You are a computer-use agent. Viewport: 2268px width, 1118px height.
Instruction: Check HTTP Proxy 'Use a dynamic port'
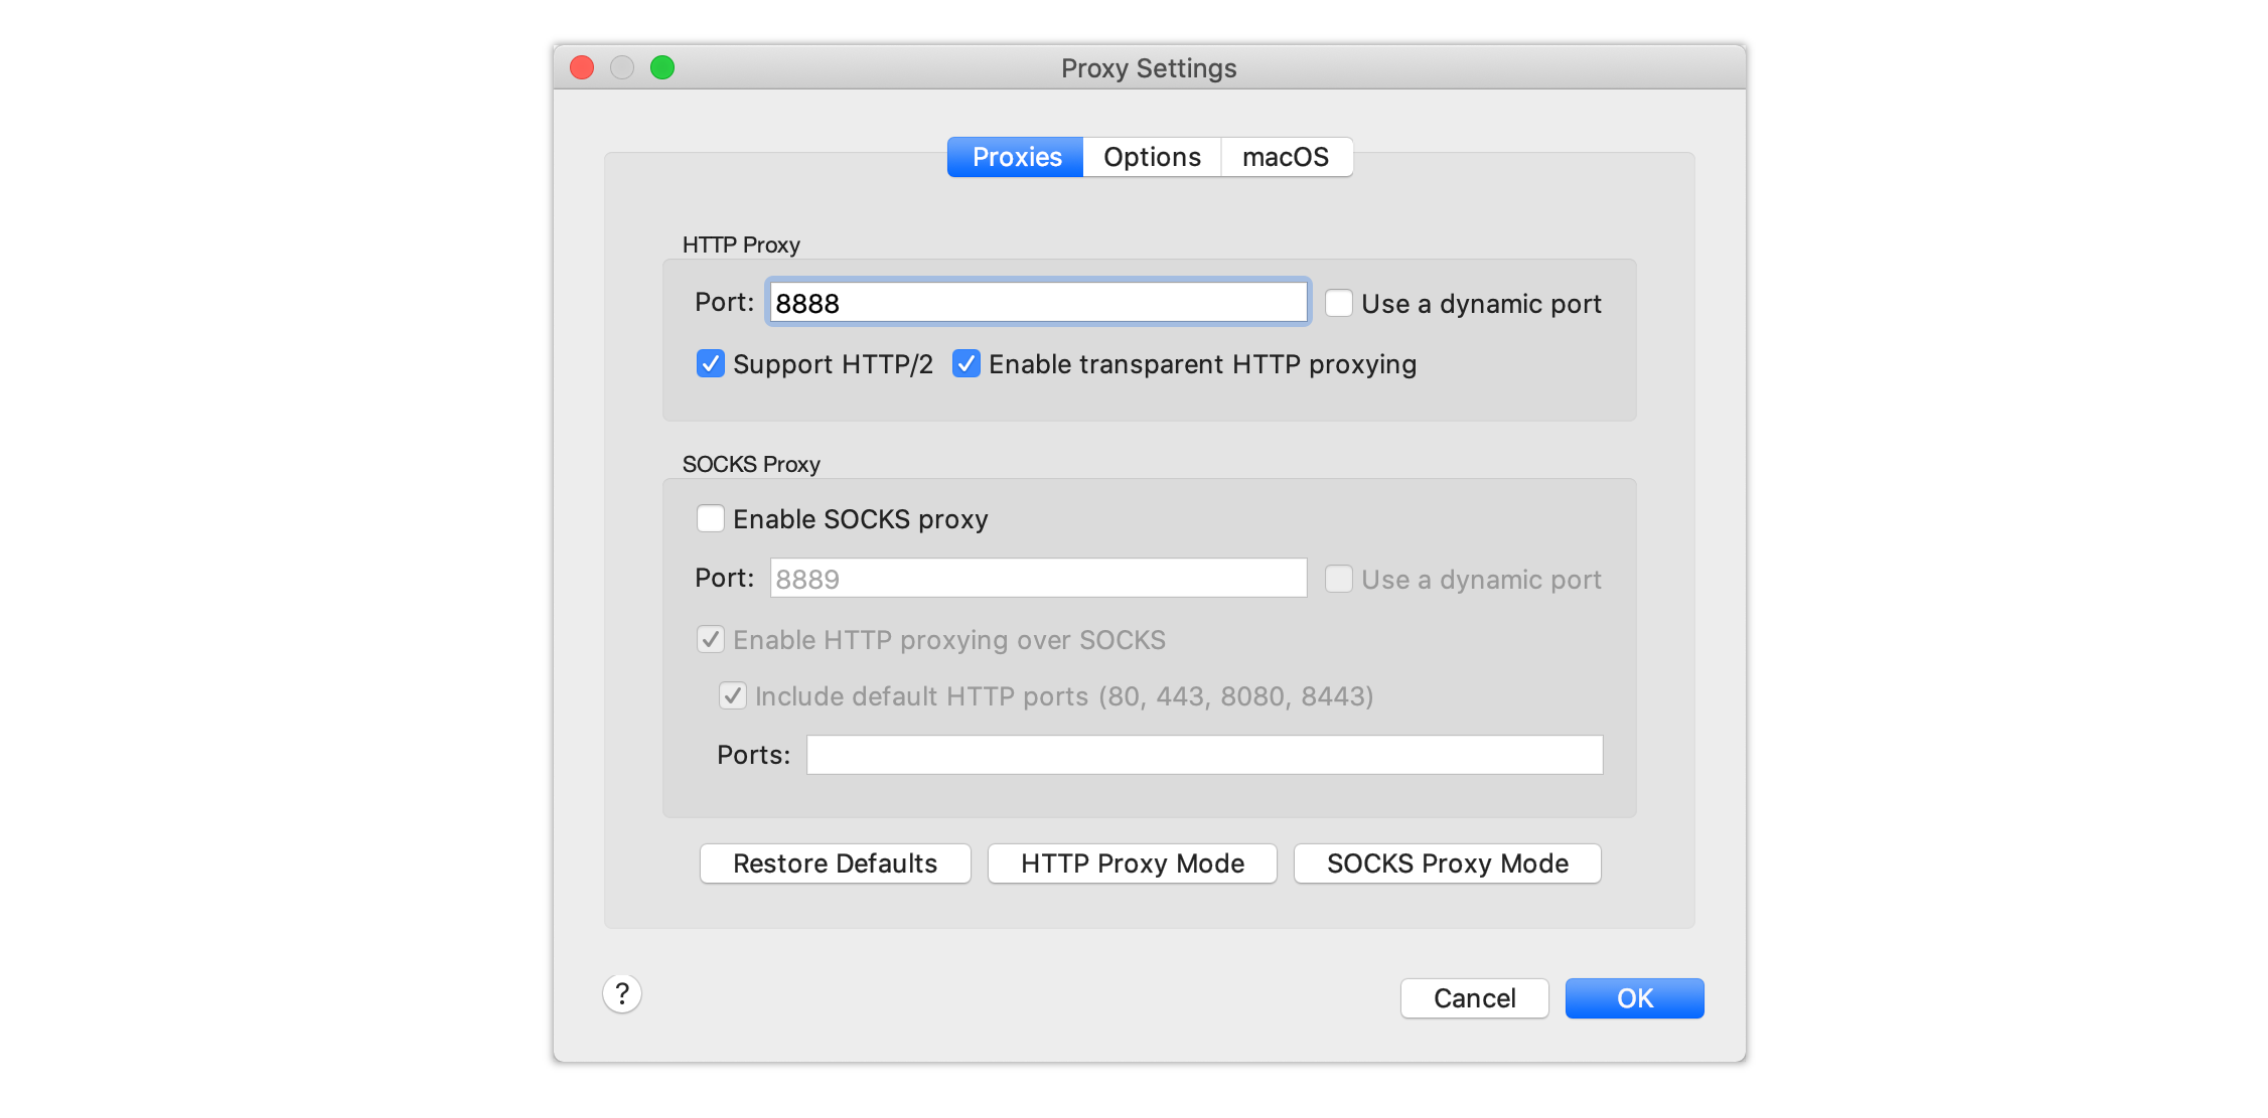pos(1338,303)
